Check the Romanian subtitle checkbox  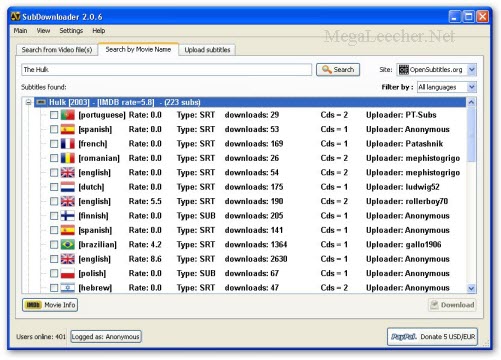[x=54, y=158]
